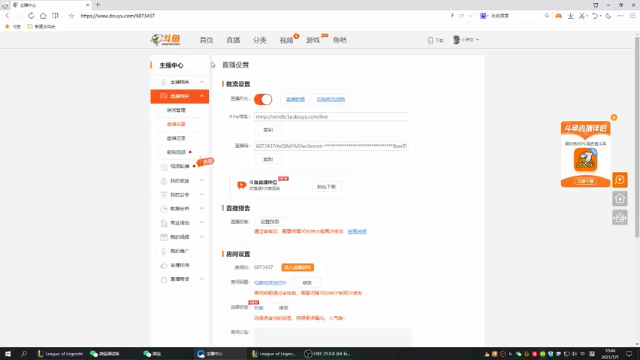Open the 直播教程 link beside the switch
Viewport: 640px width, 360px height.
coord(296,99)
